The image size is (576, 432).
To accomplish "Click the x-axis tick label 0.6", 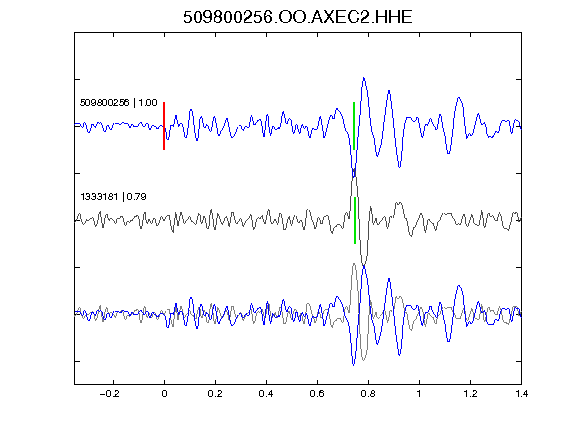I will [317, 394].
